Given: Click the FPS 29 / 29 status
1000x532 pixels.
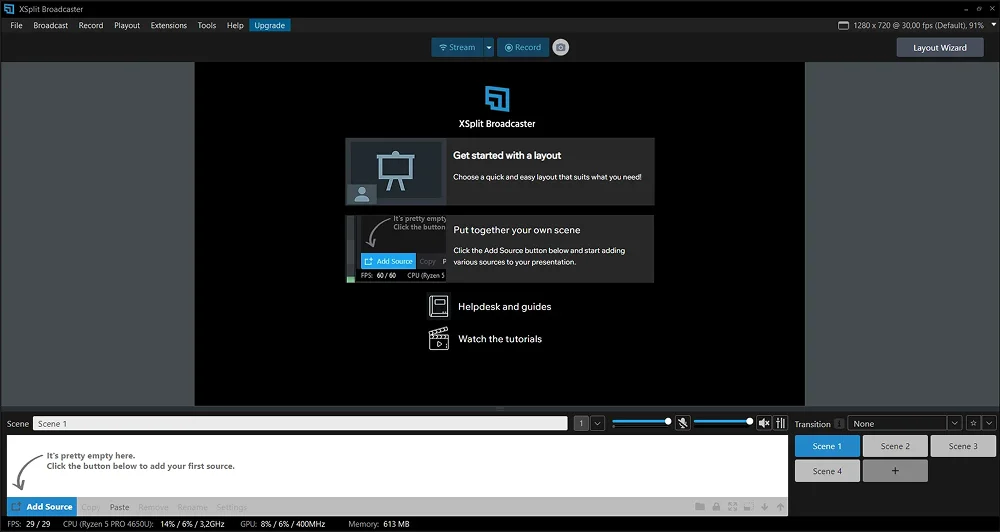Looking at the screenshot, I should (x=29, y=524).
